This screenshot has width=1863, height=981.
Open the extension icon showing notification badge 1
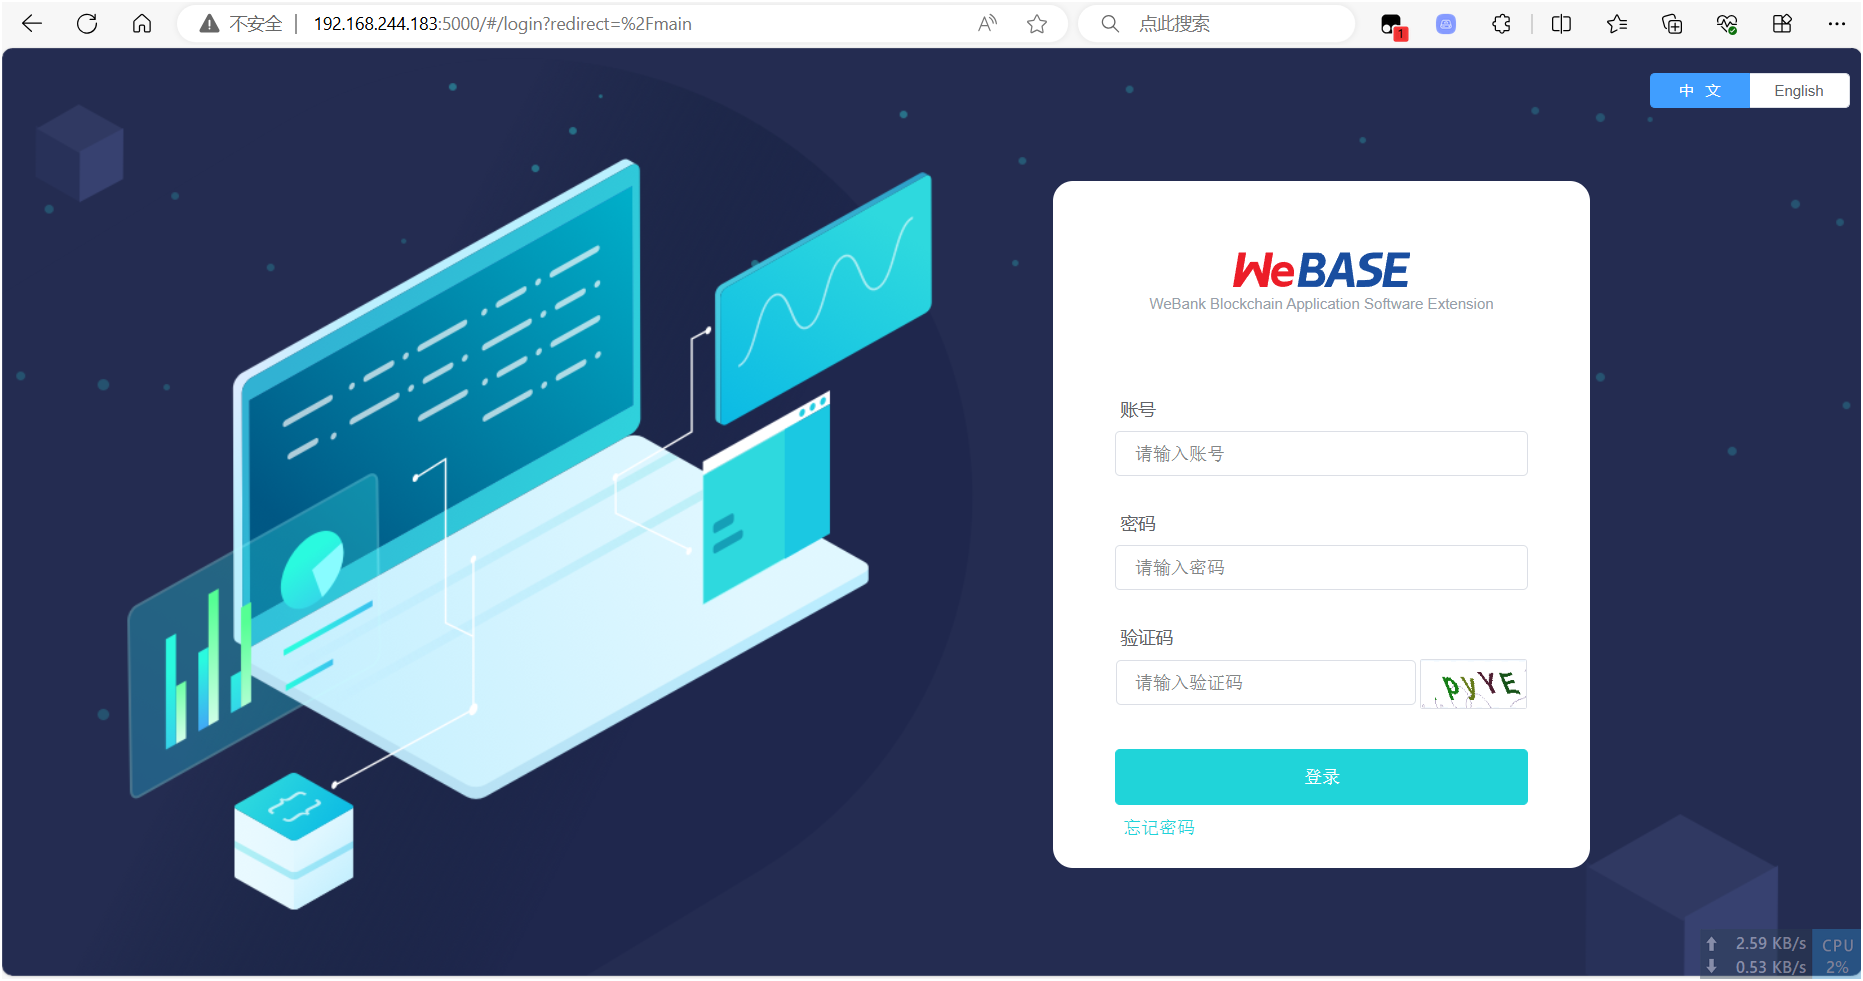[1392, 23]
